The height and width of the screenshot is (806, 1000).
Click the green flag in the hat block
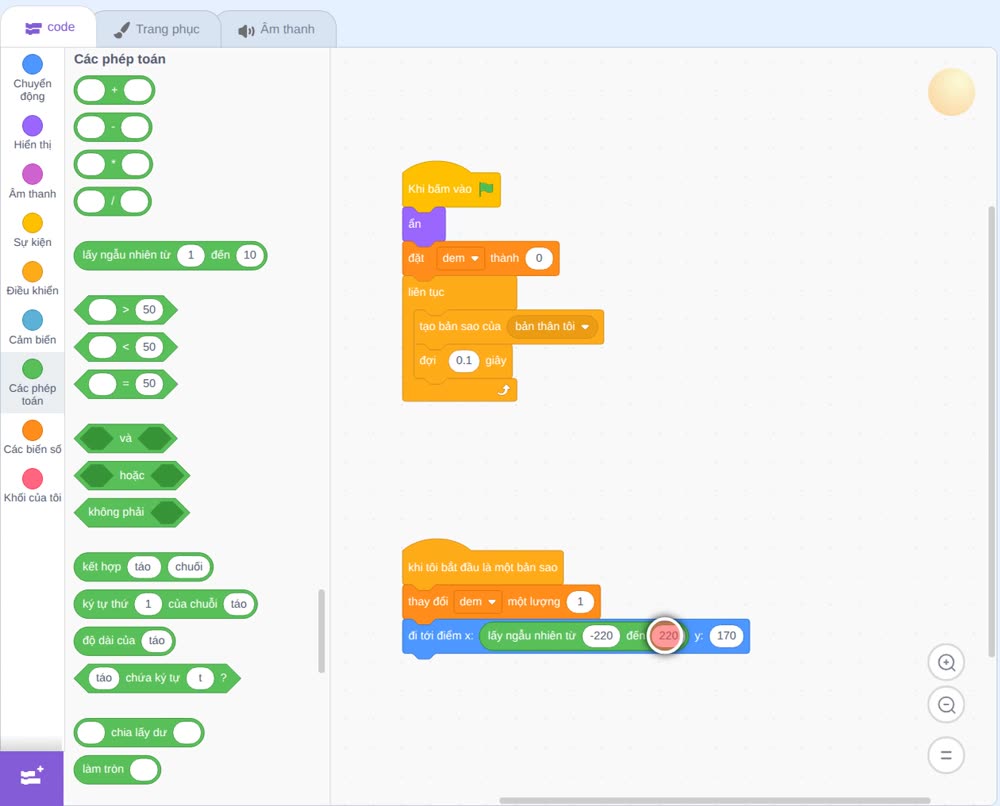[486, 189]
